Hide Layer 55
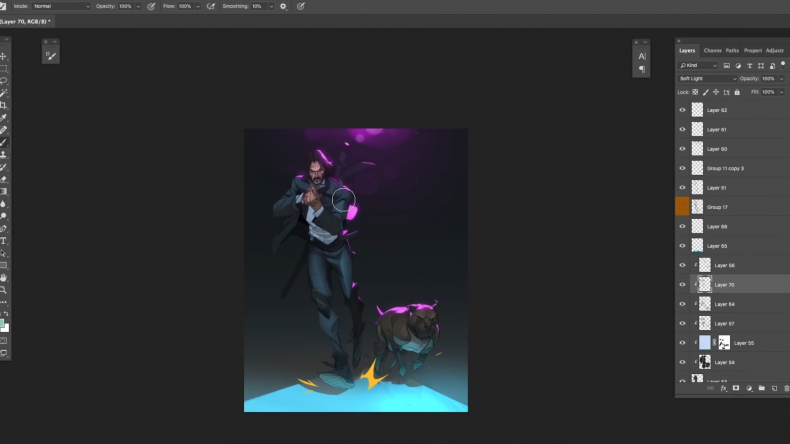The image size is (790, 444). pos(682,343)
